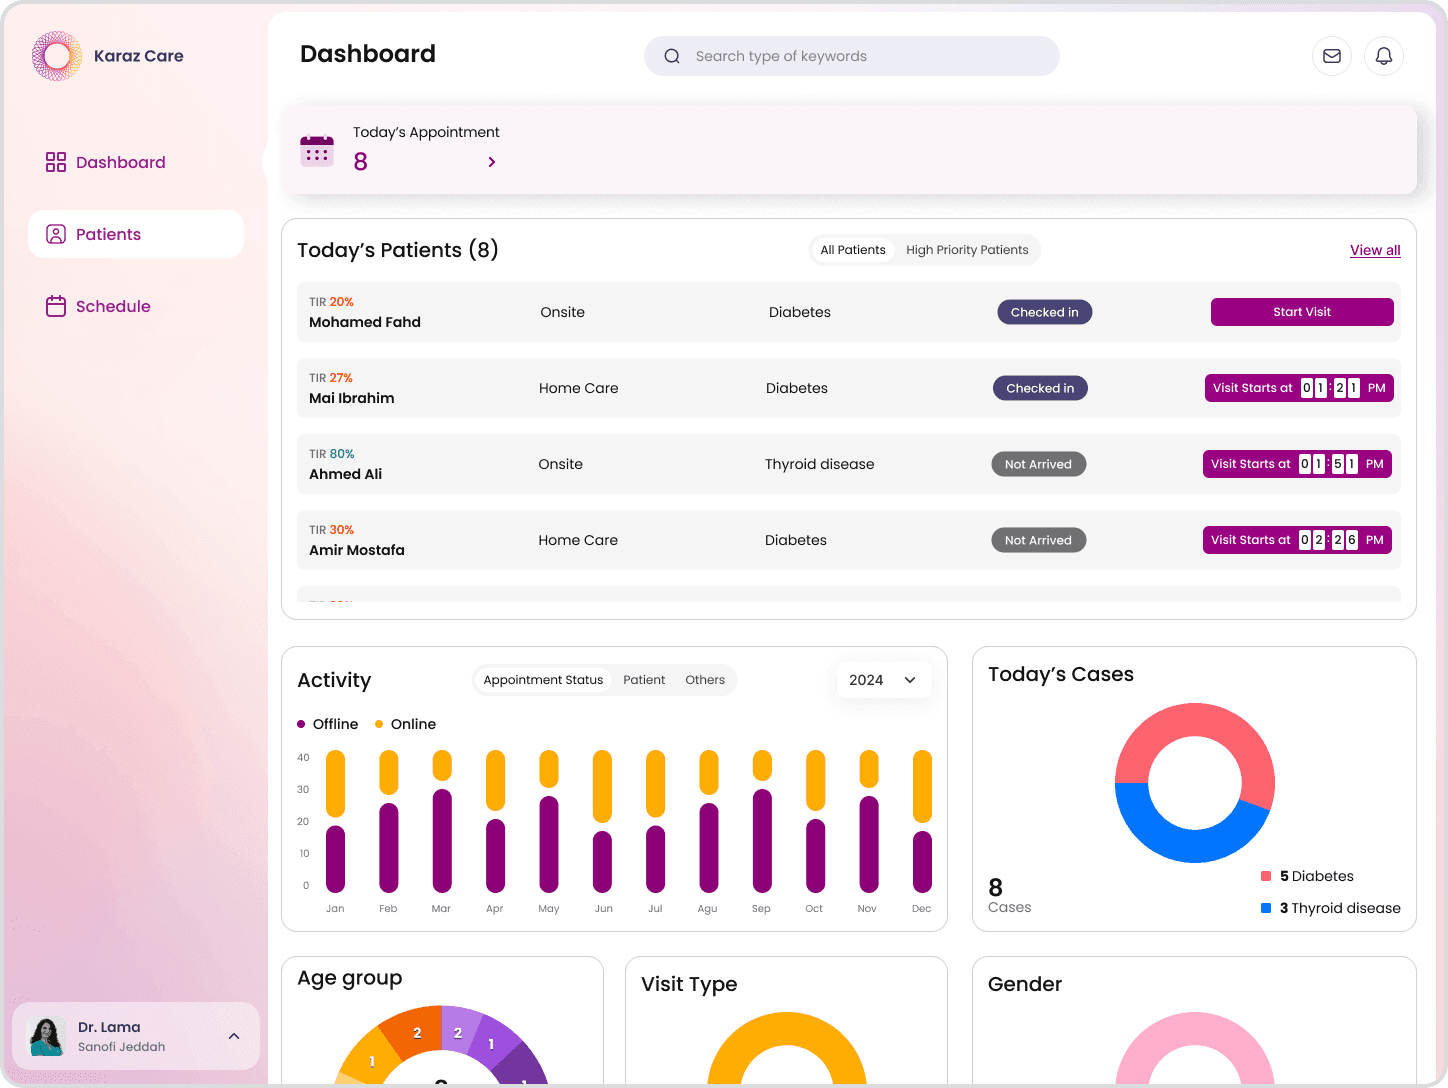
Task: Toggle the Online legend item
Action: pyautogui.click(x=405, y=724)
